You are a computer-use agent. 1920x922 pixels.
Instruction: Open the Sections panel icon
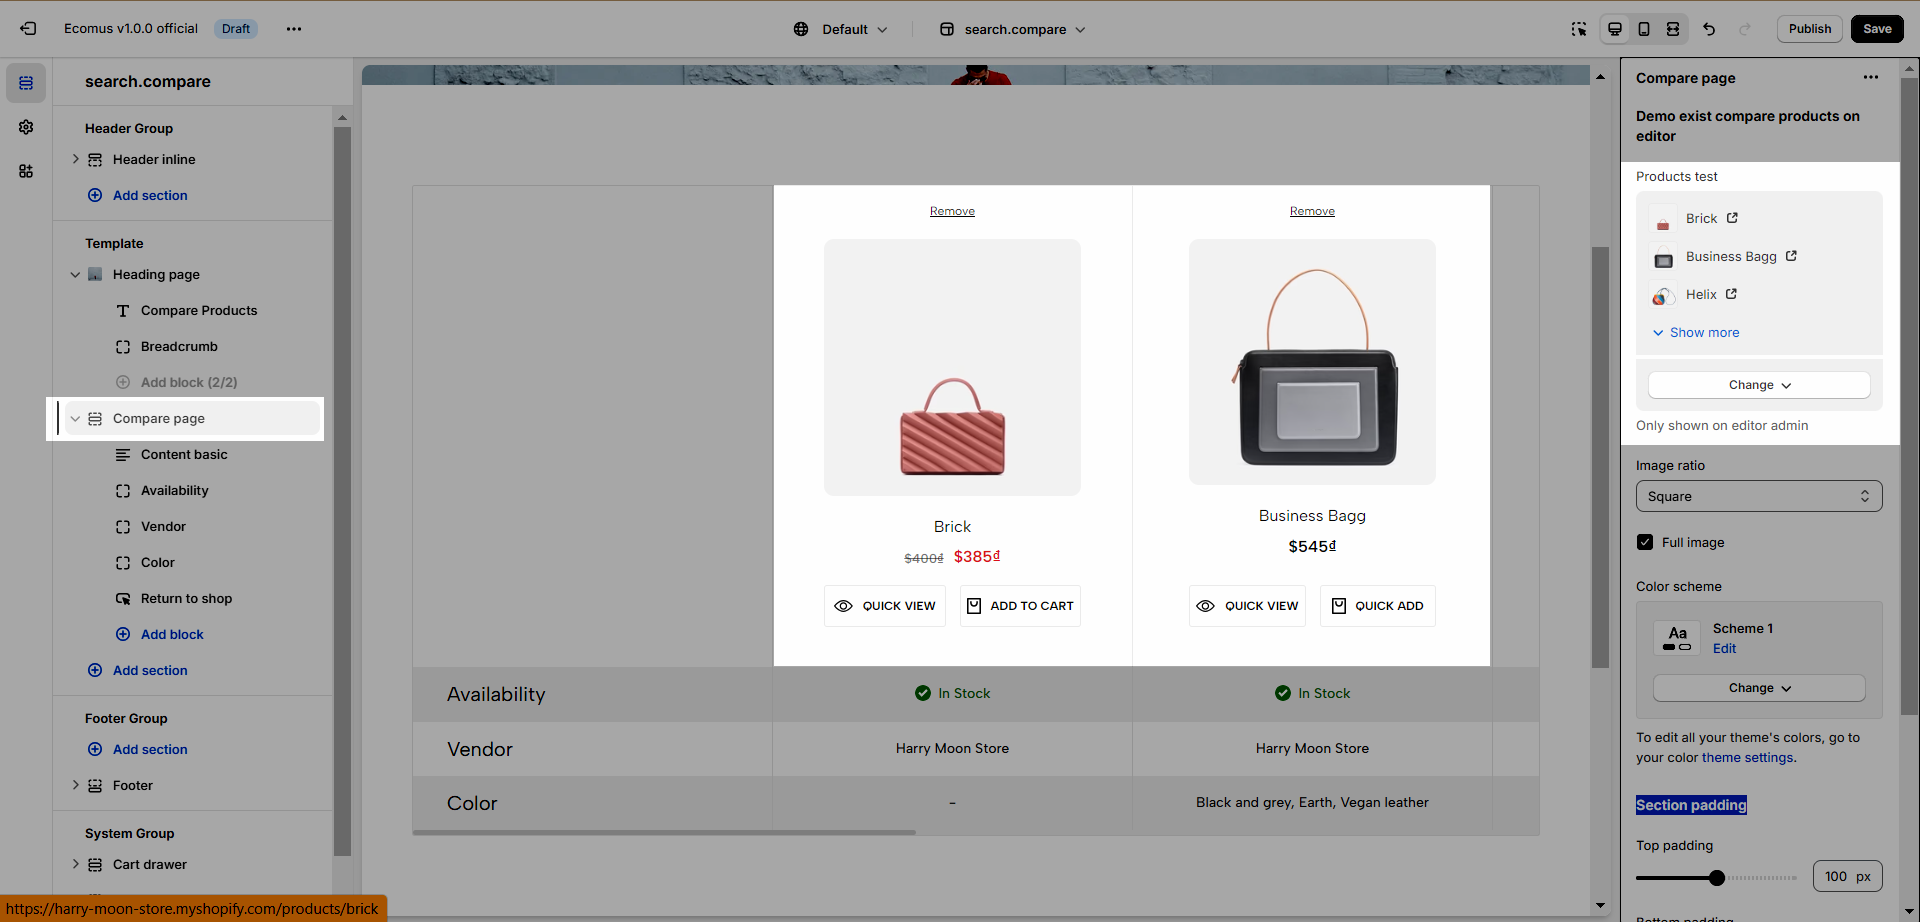click(x=26, y=83)
